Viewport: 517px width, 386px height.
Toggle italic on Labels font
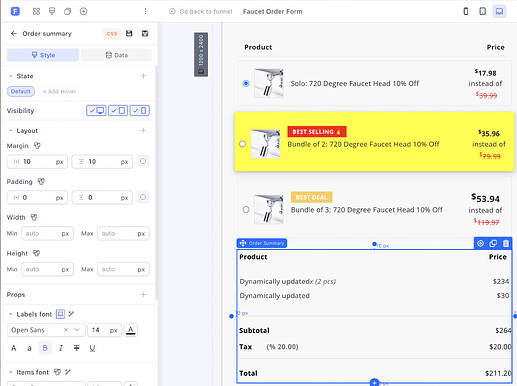[x=61, y=348]
